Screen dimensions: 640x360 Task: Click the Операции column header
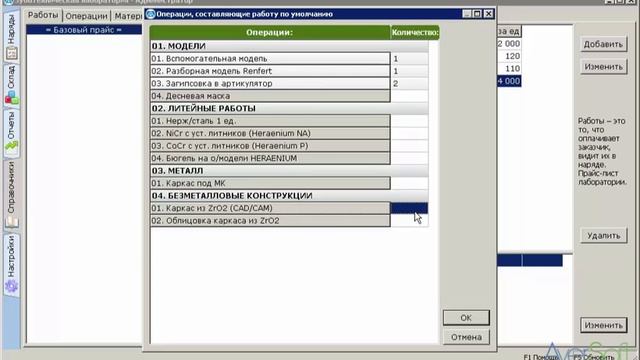pyautogui.click(x=270, y=32)
